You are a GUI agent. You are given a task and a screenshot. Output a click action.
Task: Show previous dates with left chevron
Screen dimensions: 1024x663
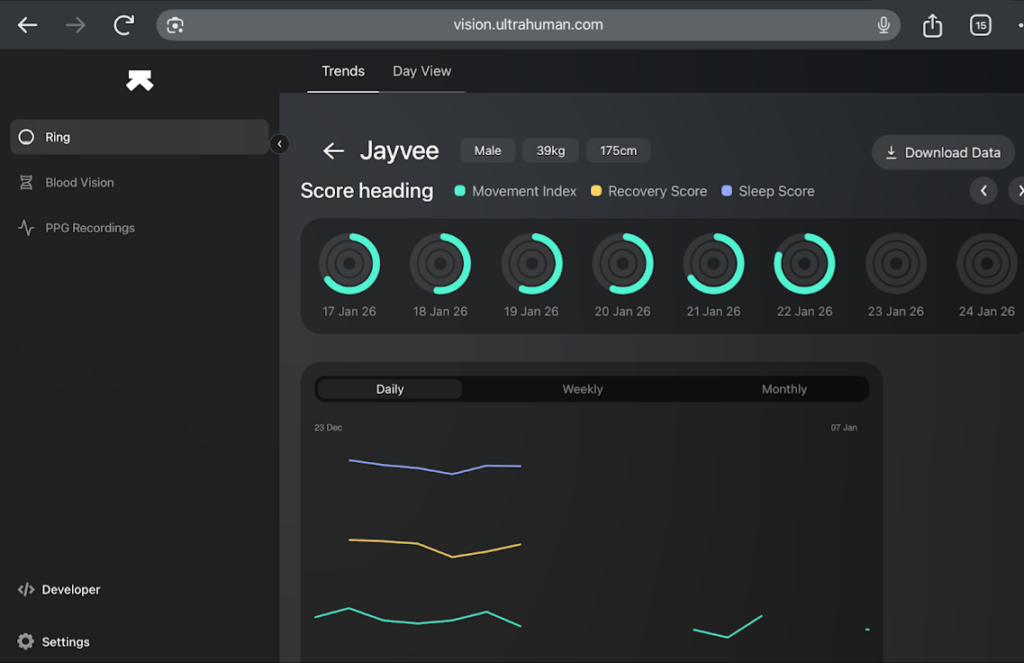click(x=983, y=190)
